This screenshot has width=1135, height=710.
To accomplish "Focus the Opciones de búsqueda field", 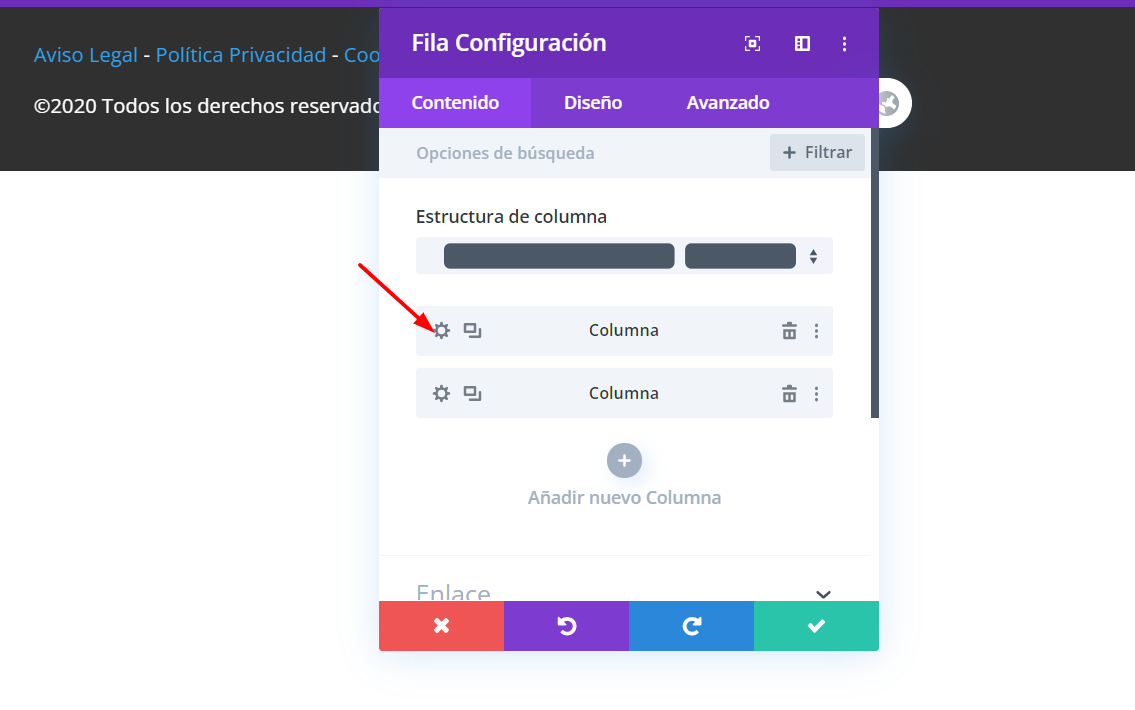I will click(574, 153).
